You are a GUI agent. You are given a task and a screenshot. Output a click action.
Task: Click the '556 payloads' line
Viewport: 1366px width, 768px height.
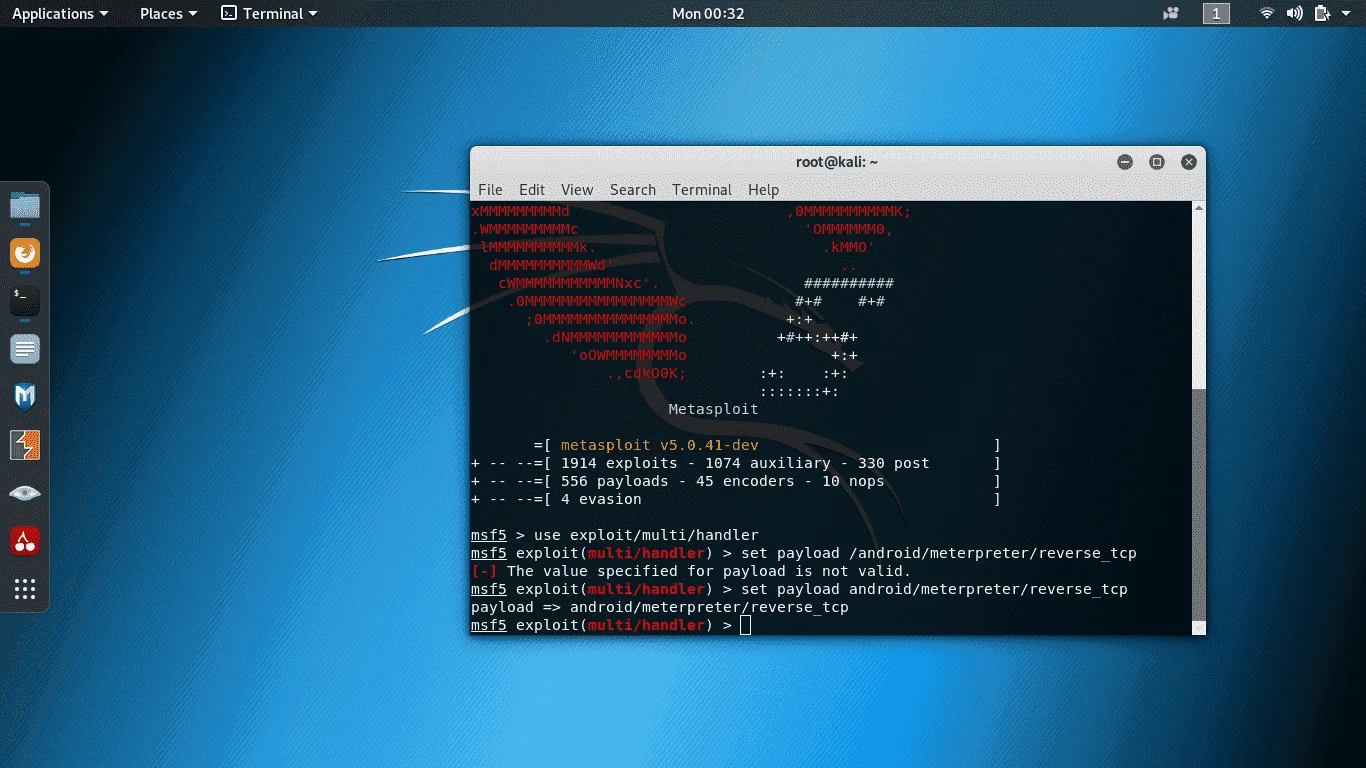(736, 481)
